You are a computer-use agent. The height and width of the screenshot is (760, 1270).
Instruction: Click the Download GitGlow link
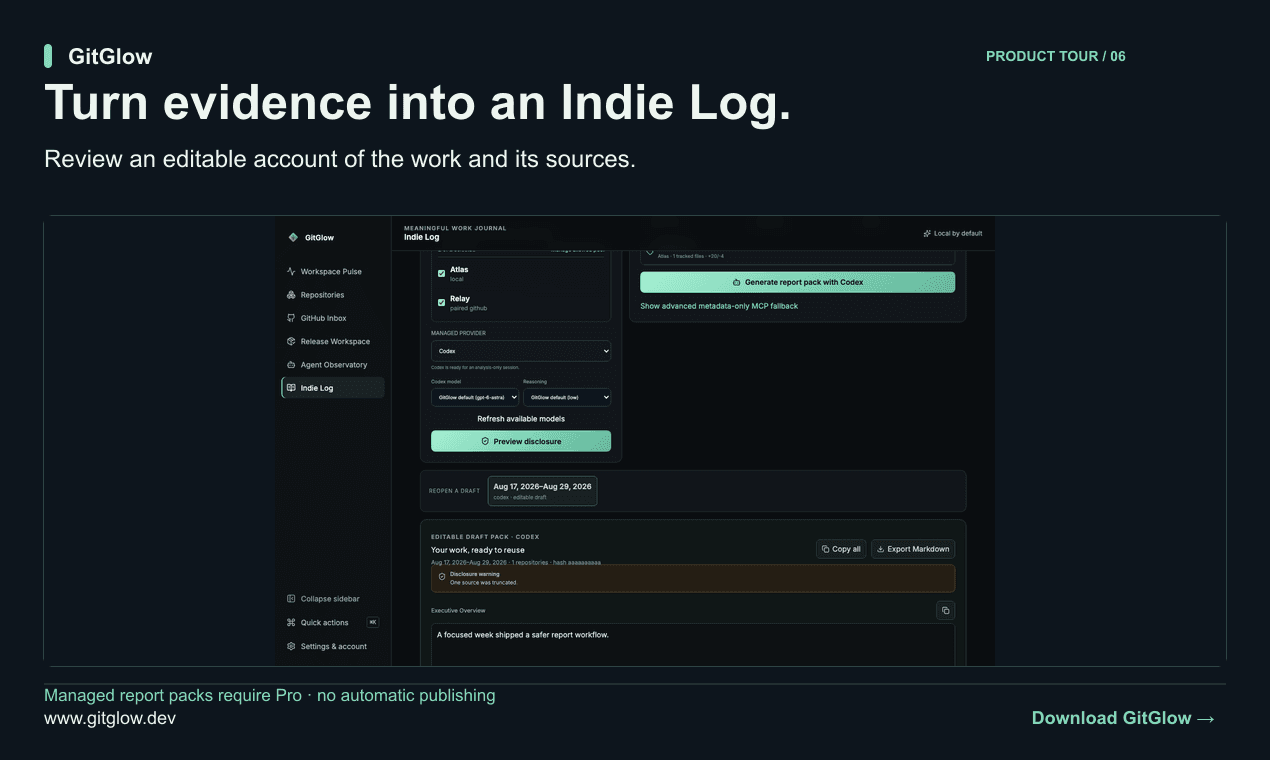(1123, 718)
